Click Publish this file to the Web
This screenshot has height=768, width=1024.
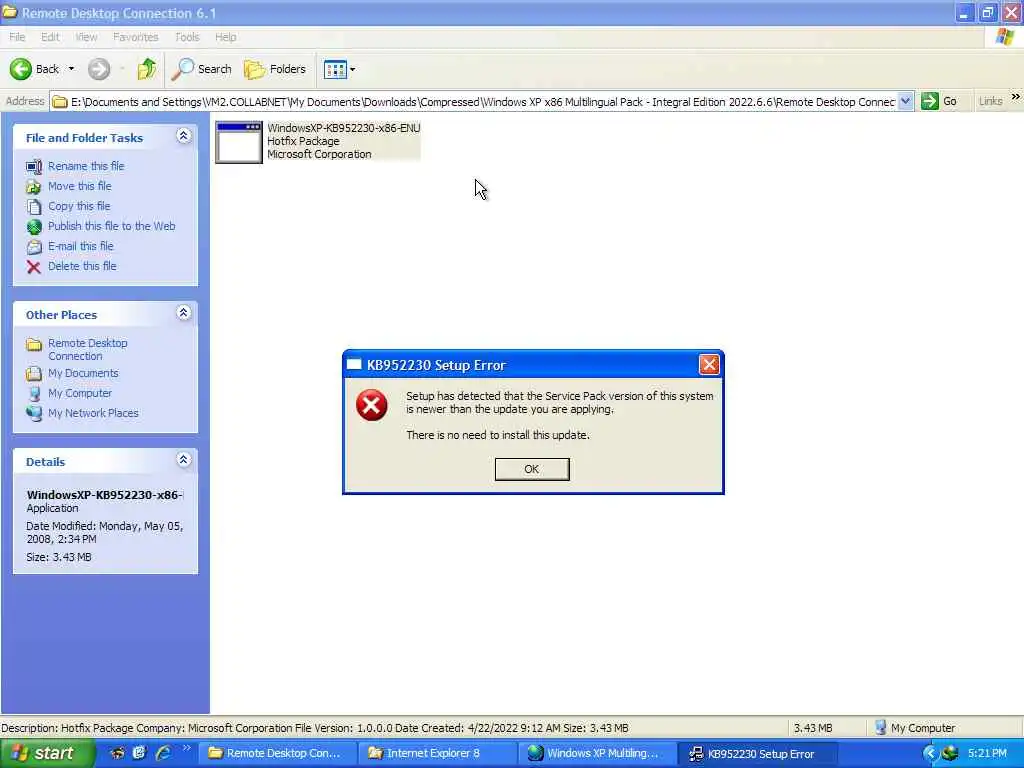pyautogui.click(x=112, y=226)
